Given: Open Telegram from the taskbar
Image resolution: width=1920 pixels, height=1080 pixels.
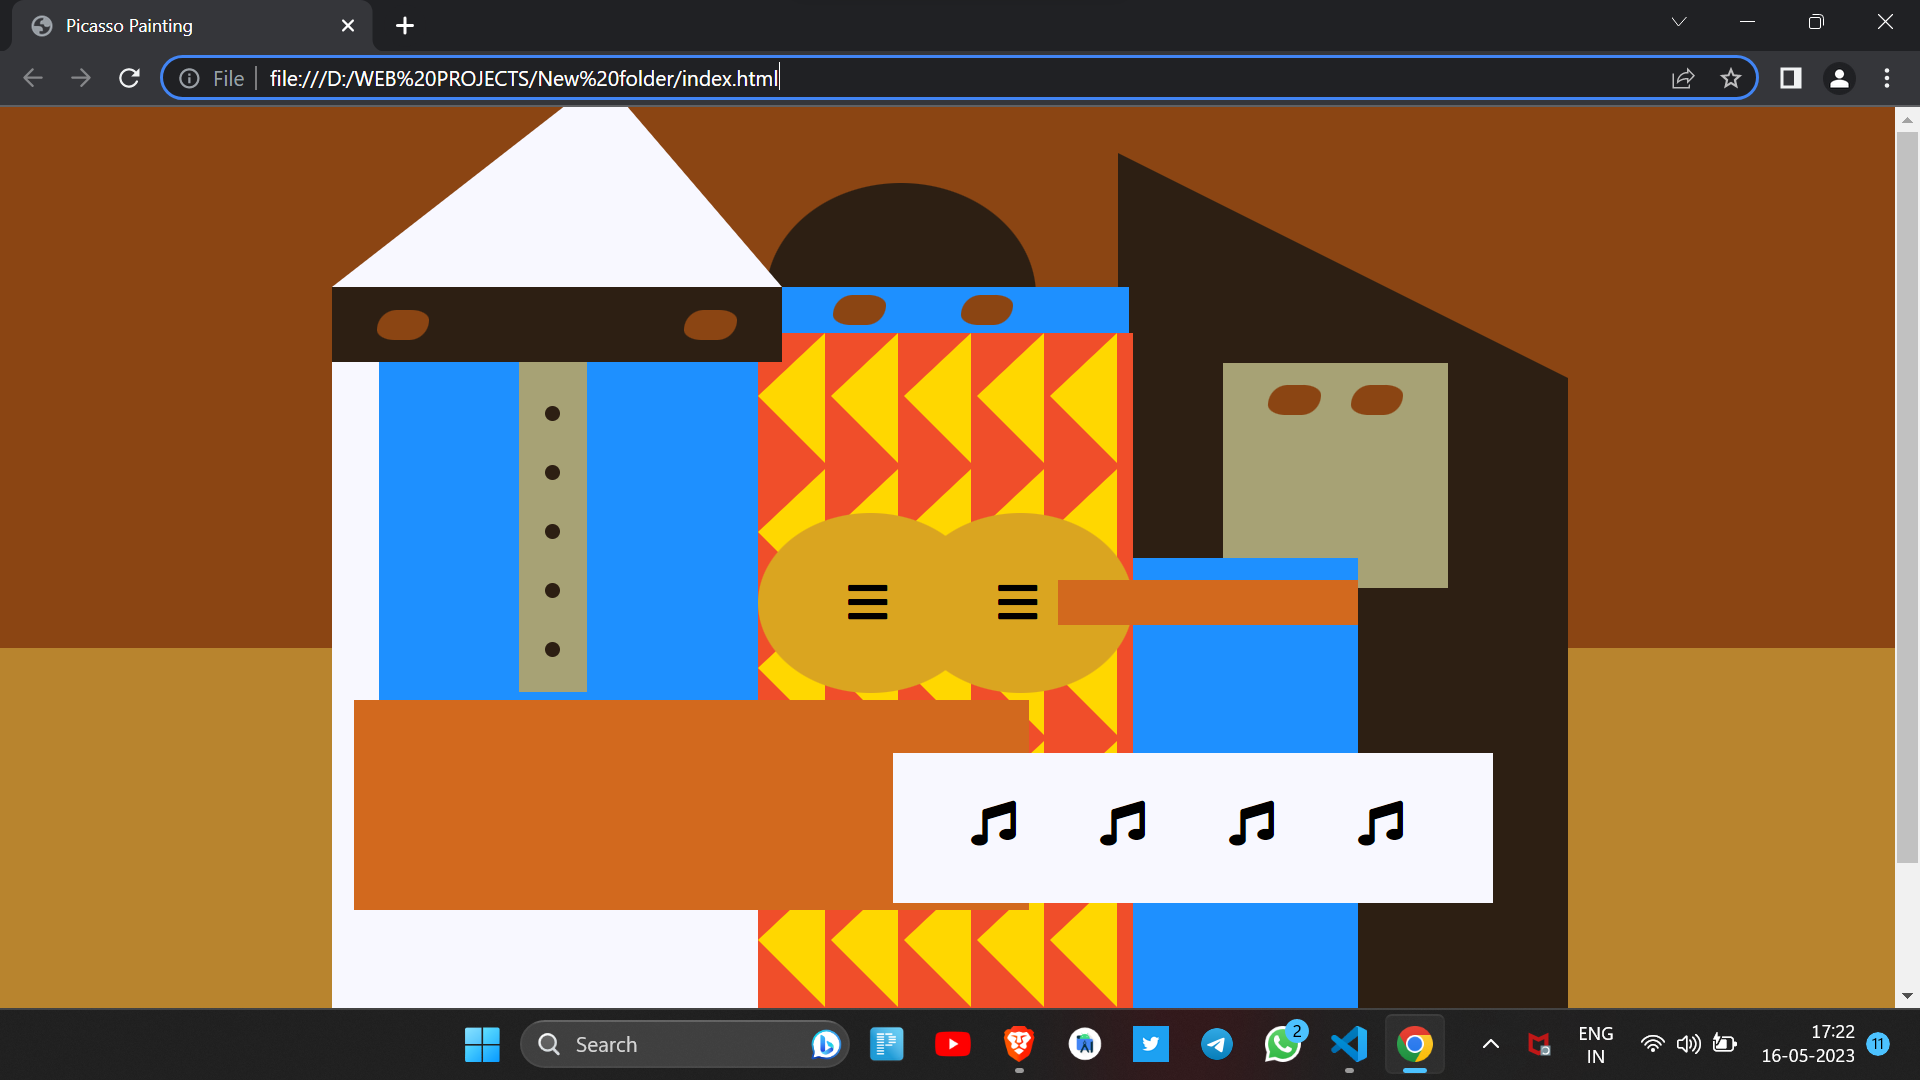Looking at the screenshot, I should pos(1217,1043).
